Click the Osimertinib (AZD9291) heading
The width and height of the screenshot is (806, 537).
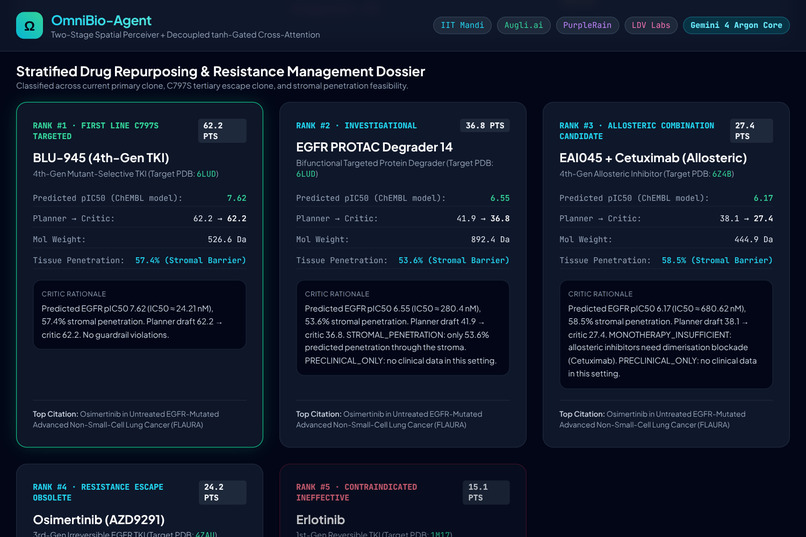pos(99,520)
